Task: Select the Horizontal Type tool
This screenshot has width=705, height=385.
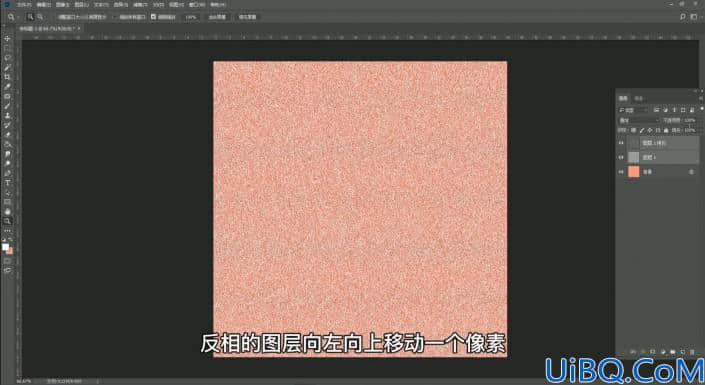Action: click(7, 183)
